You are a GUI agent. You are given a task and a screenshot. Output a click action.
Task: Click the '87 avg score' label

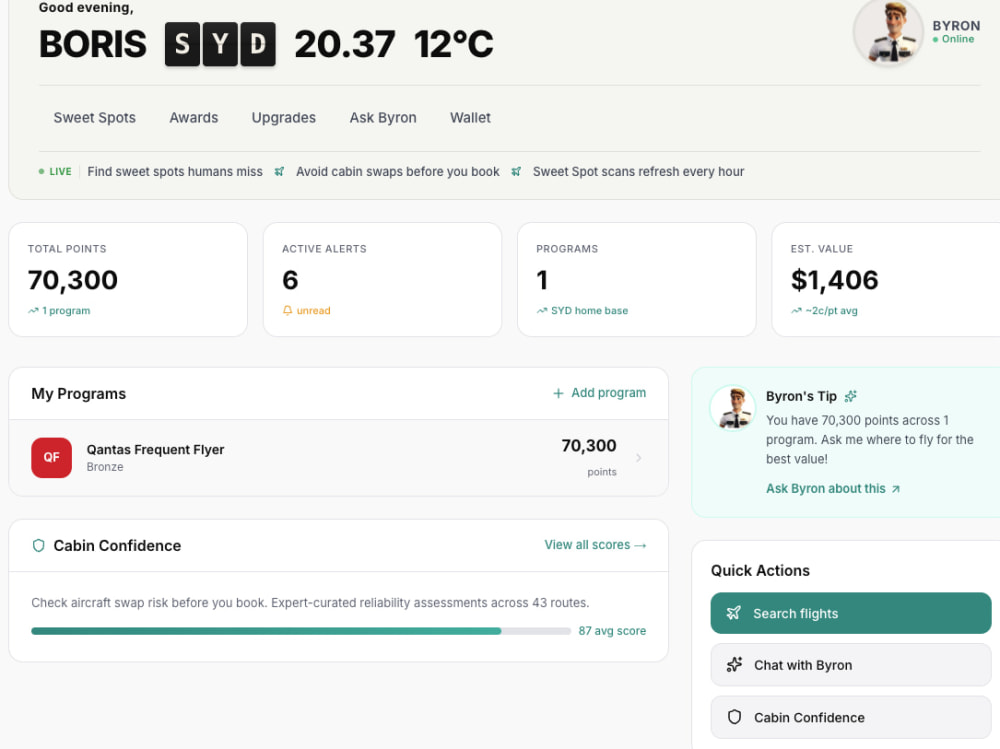[612, 631]
